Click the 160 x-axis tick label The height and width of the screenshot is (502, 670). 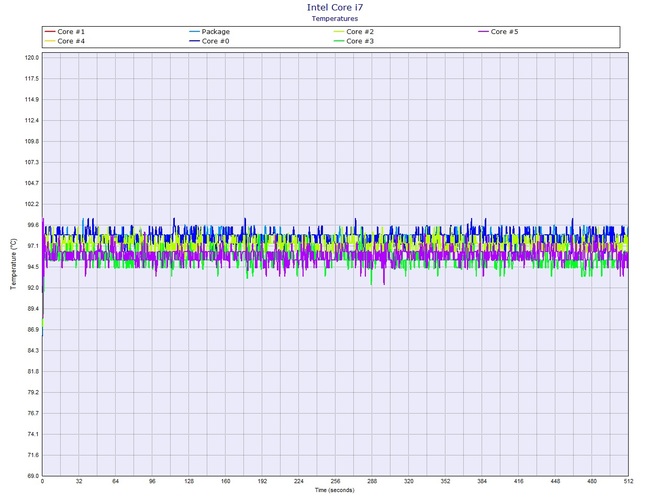click(226, 481)
